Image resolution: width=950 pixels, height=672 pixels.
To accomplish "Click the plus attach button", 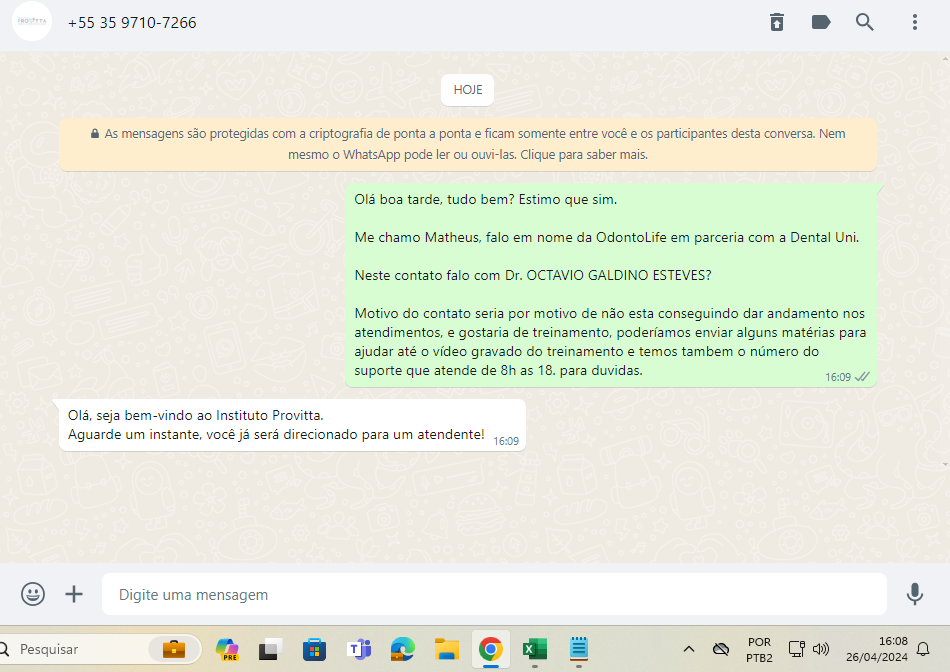I will (74, 594).
